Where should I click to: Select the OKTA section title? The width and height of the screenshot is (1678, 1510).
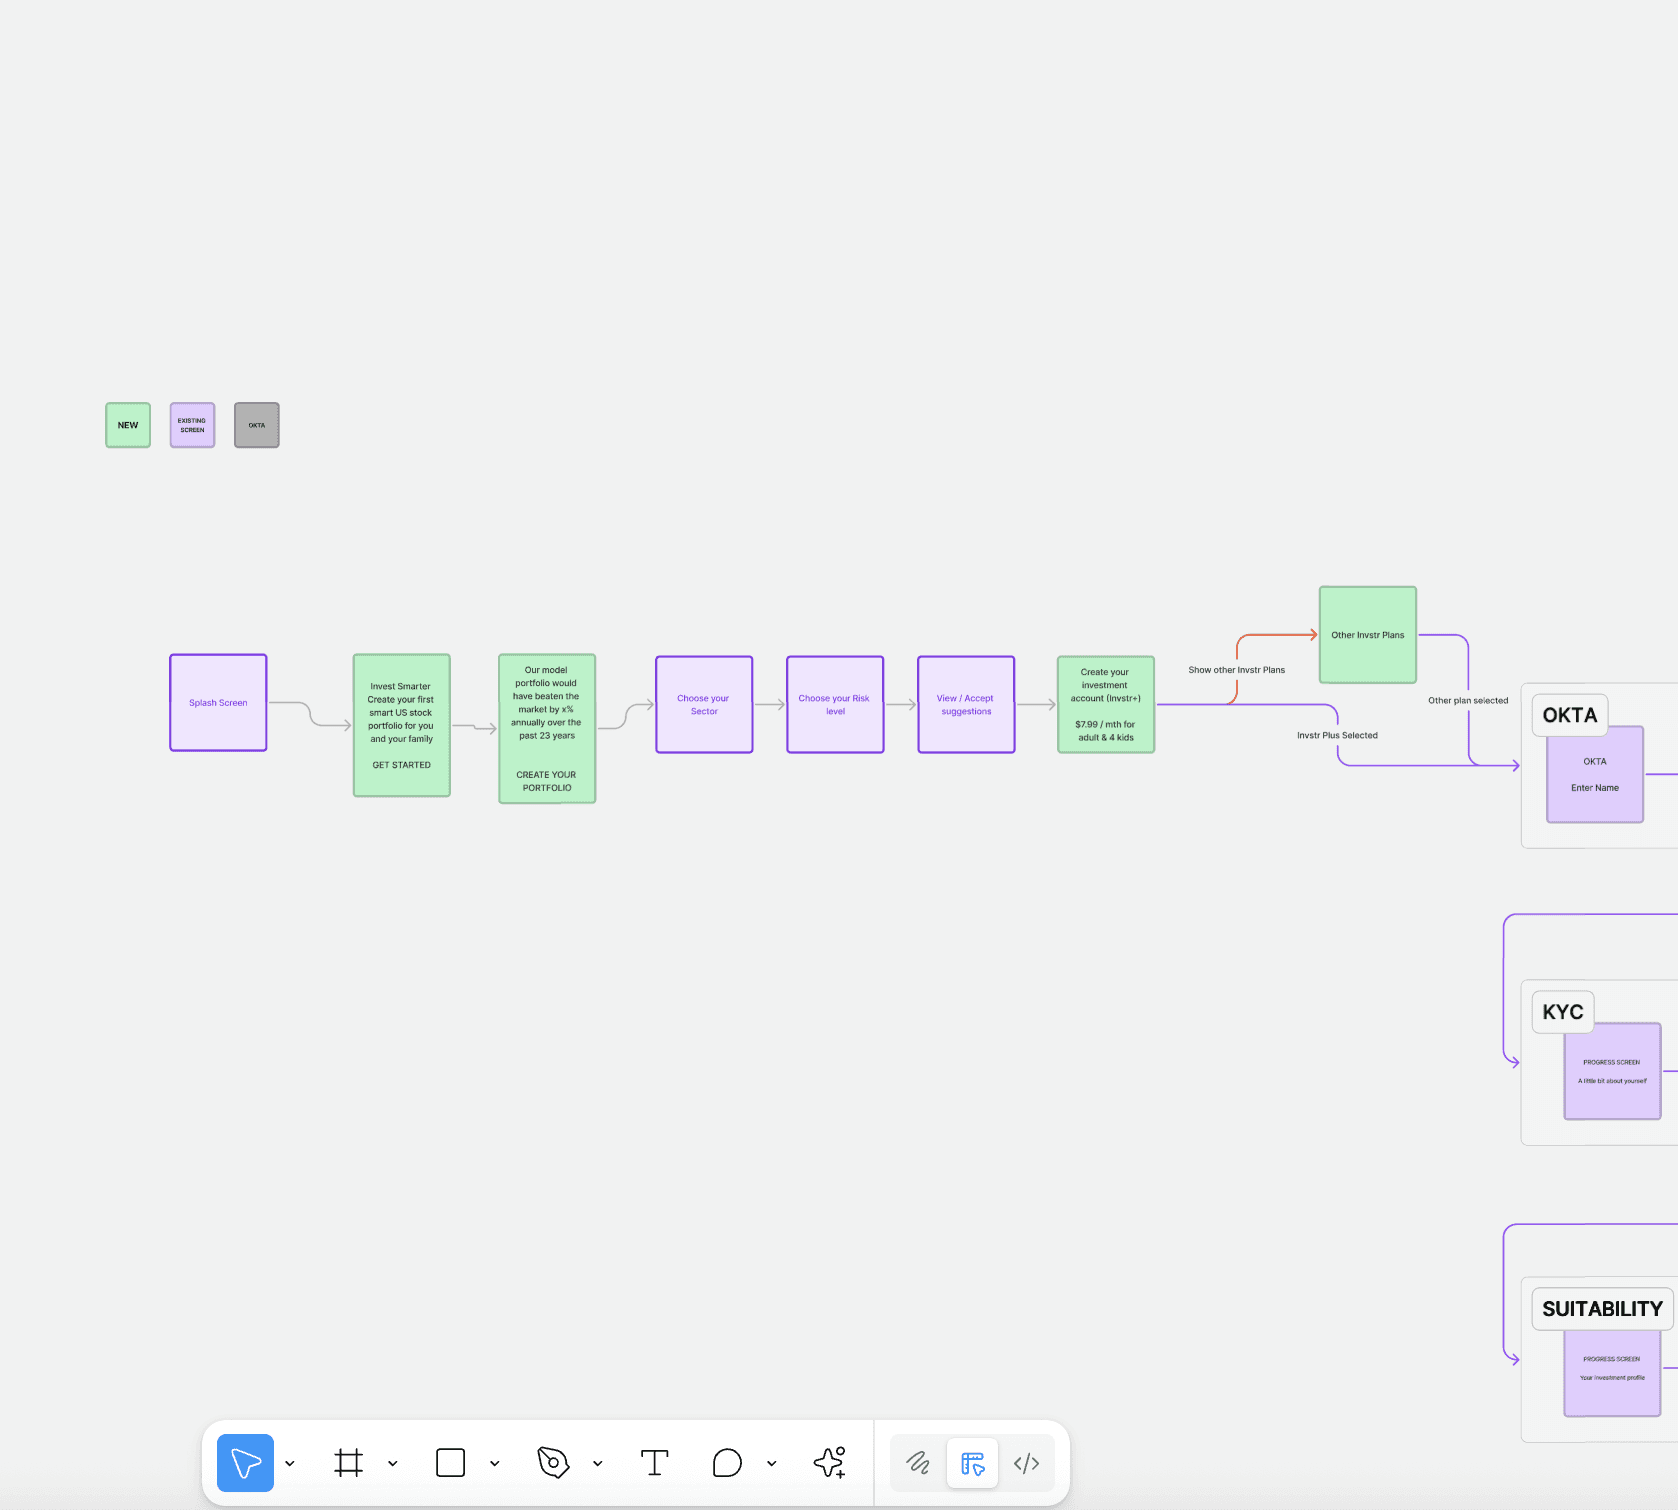click(x=1570, y=715)
